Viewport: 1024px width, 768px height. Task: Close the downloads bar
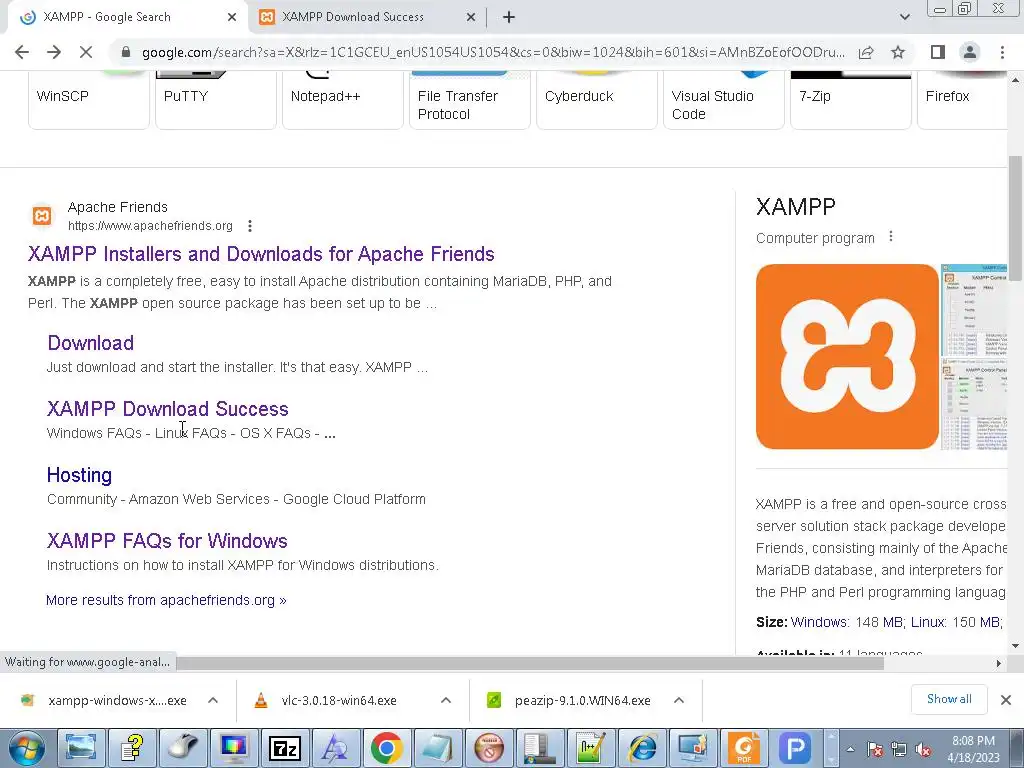[1006, 700]
